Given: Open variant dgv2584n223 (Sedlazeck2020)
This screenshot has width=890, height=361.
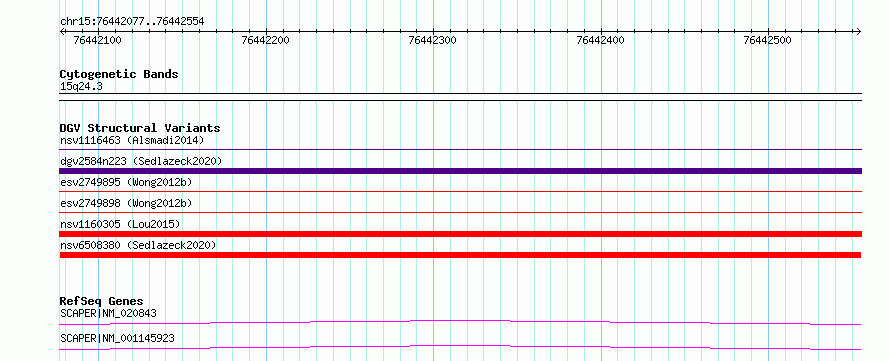Looking at the screenshot, I should (141, 161).
